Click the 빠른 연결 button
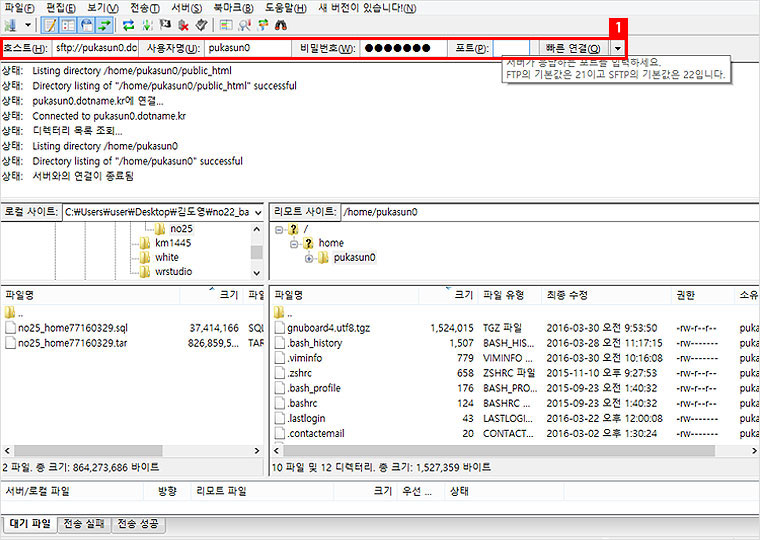The height and width of the screenshot is (540, 760). [573, 48]
